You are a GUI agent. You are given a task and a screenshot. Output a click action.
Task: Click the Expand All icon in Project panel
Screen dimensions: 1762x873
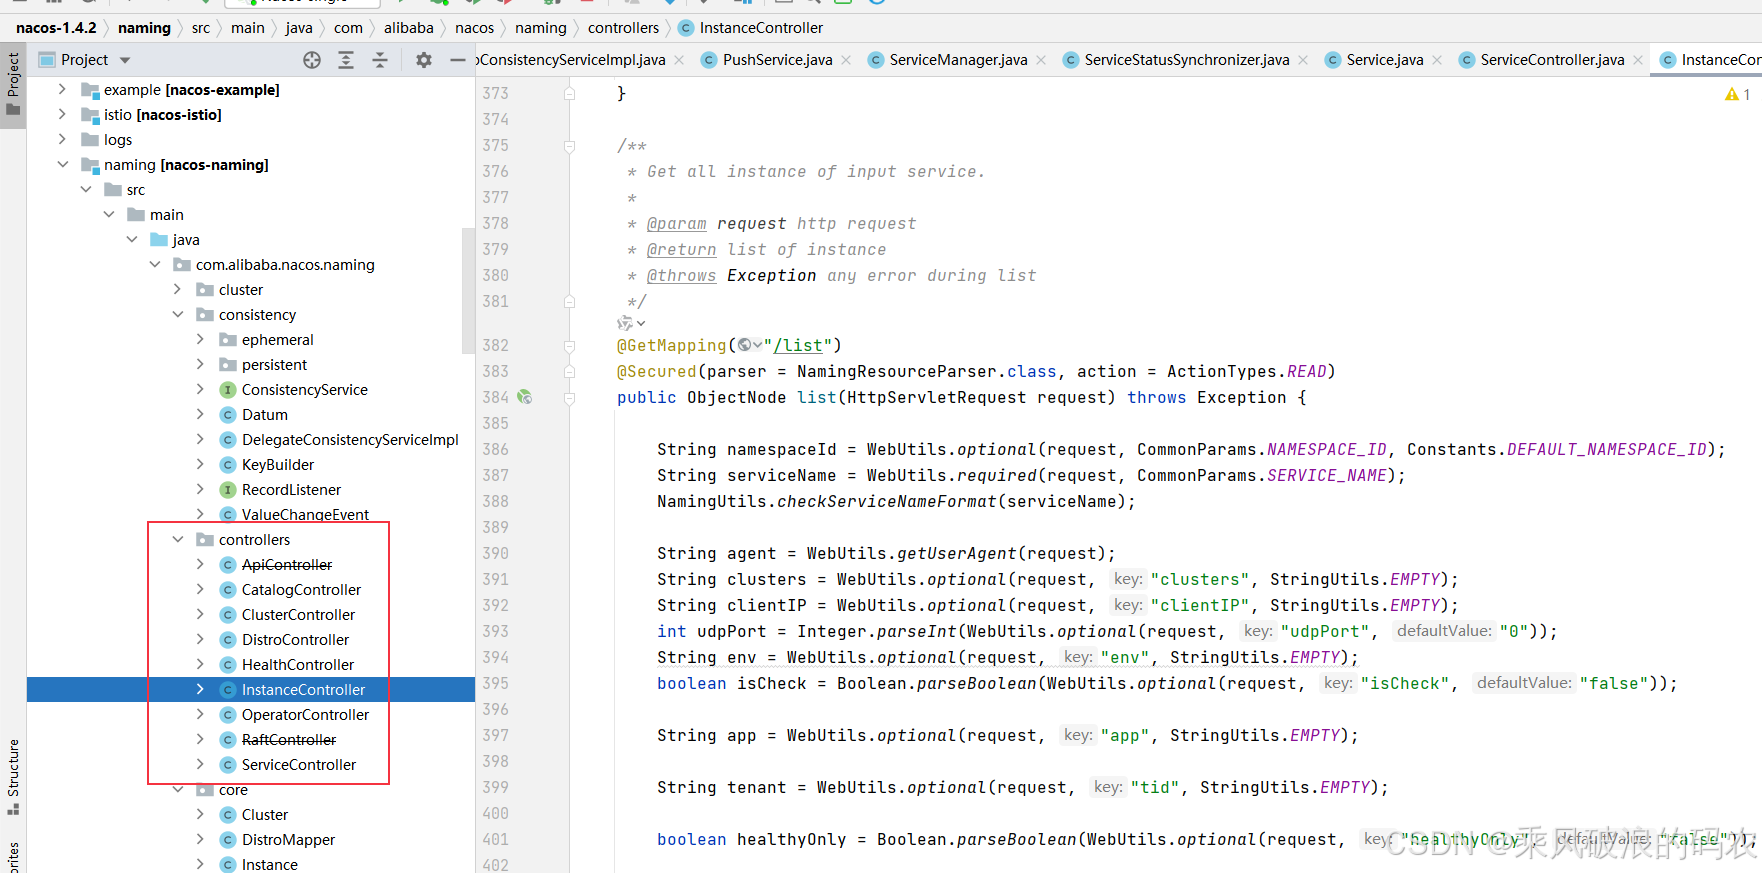pyautogui.click(x=346, y=60)
